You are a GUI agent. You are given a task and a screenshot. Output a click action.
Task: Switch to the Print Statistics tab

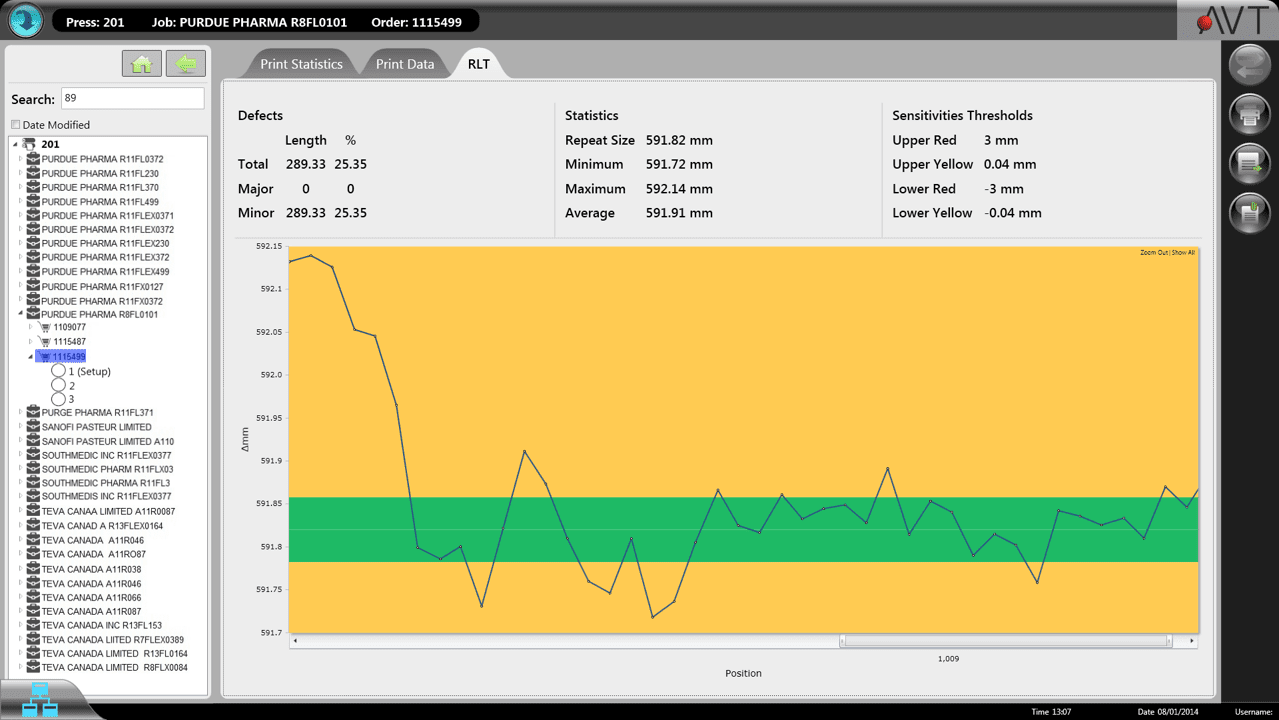301,64
